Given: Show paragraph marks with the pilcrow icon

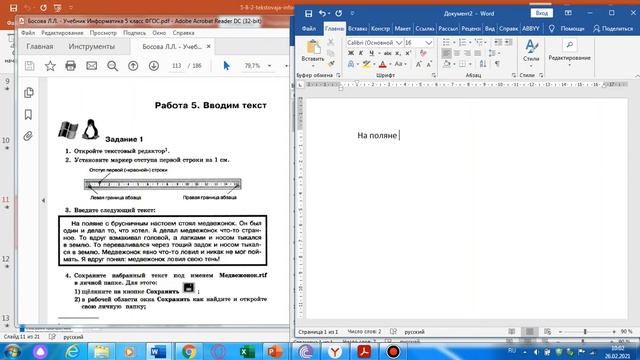Looking at the screenshot, I should coord(497,64).
